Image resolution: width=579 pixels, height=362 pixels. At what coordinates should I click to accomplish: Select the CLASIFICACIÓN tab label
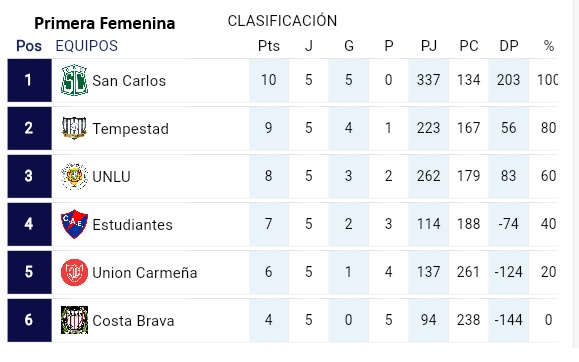pos(282,21)
